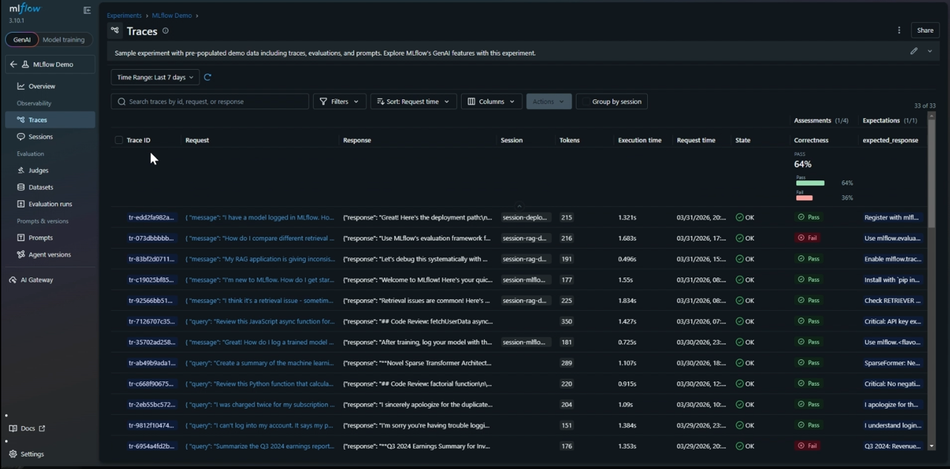Sort by the Tokens column header

(x=570, y=140)
